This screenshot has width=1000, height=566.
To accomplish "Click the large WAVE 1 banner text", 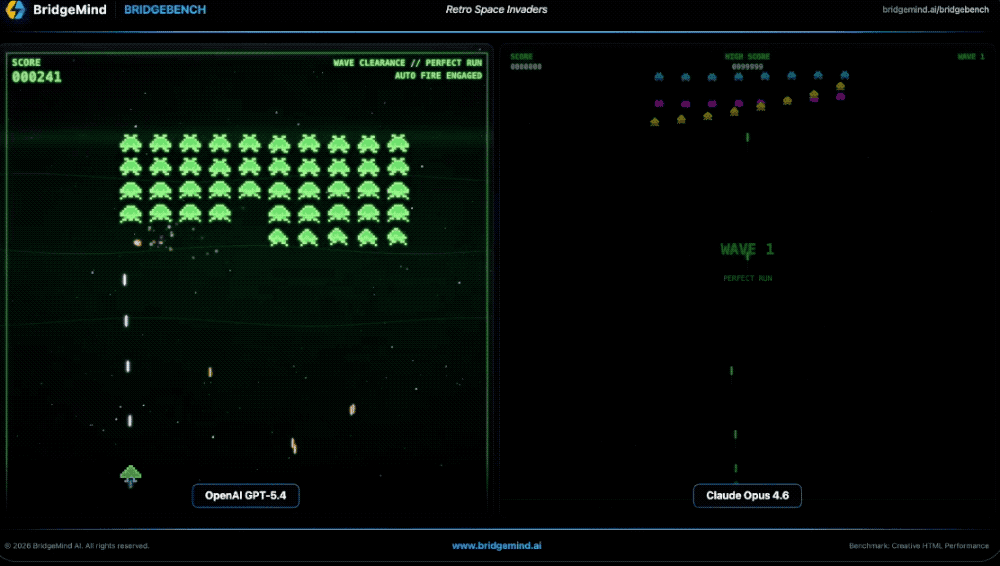I will (x=747, y=249).
